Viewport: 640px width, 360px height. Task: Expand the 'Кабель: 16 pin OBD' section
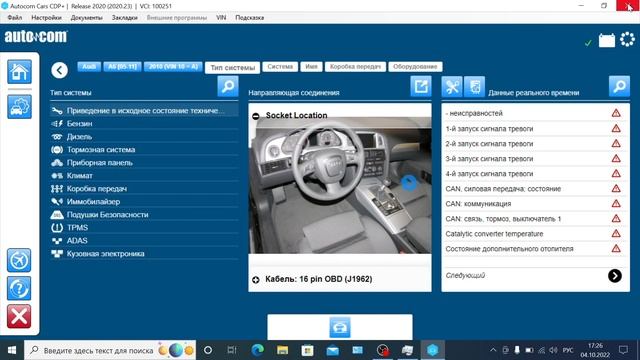click(x=256, y=280)
